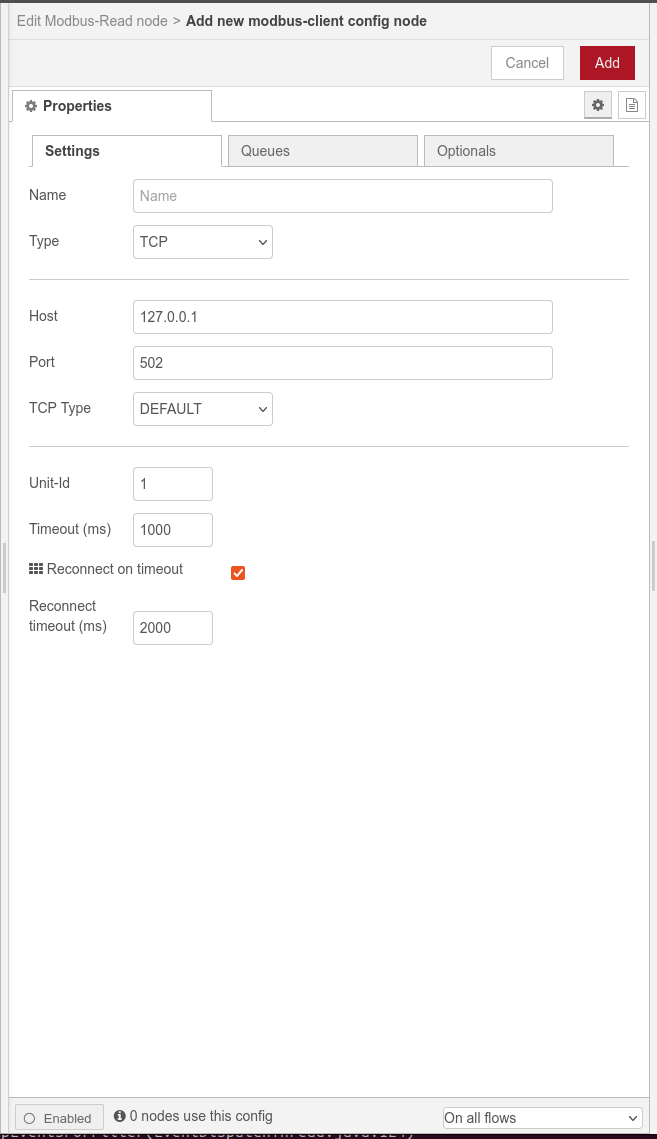This screenshot has height=1139, width=657.
Task: Click into the Name text field
Action: (x=342, y=196)
